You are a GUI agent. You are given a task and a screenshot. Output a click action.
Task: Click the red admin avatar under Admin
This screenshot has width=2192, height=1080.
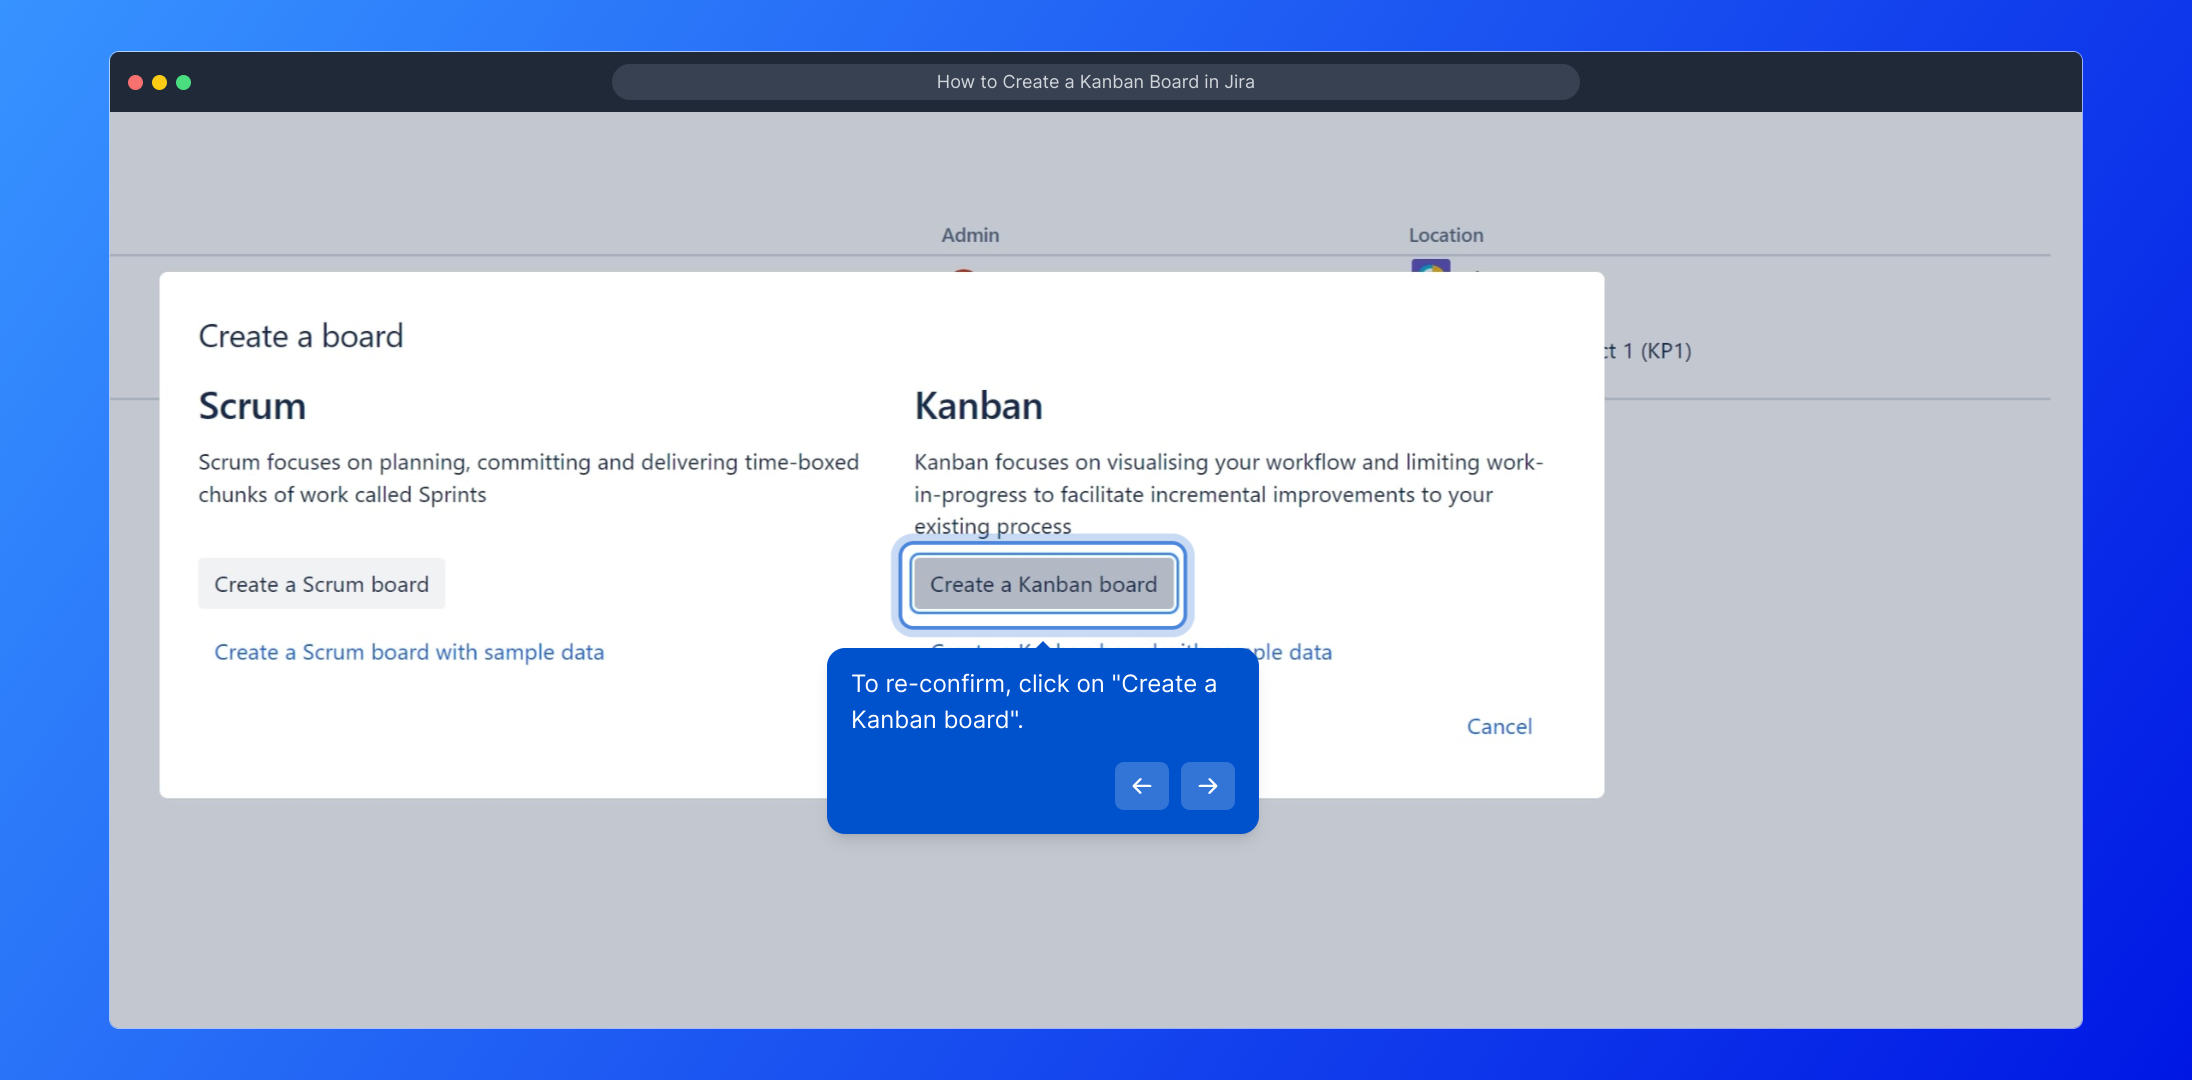tap(963, 269)
